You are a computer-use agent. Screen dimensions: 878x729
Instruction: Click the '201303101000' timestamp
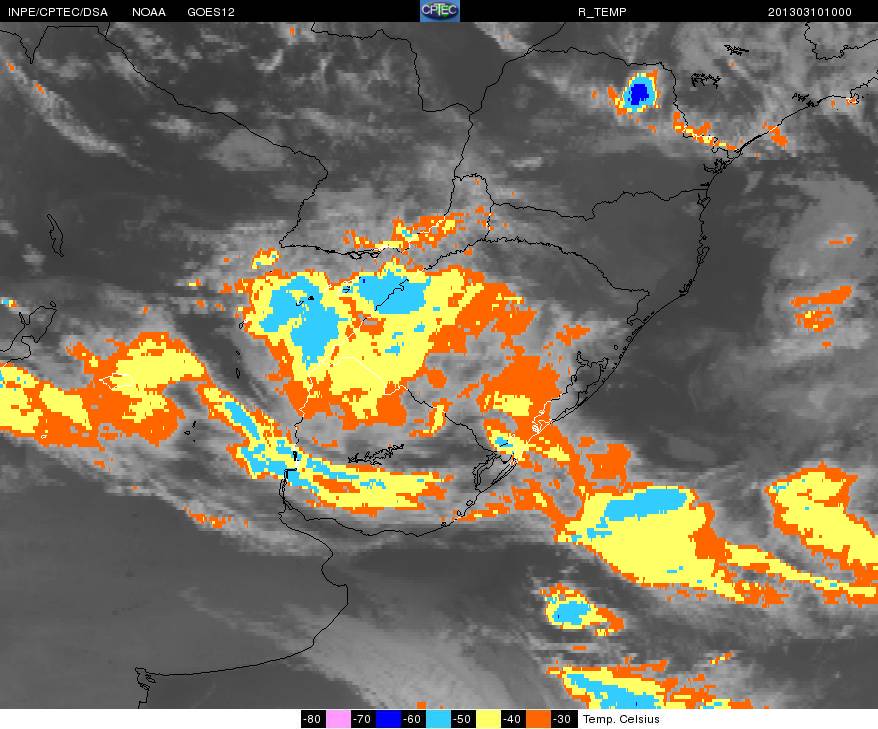tap(810, 12)
